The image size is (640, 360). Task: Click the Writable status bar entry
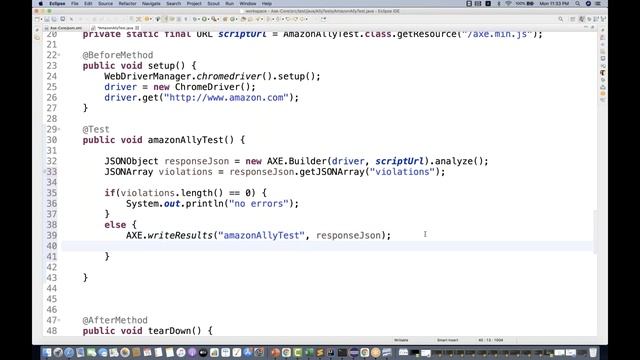tap(401, 340)
